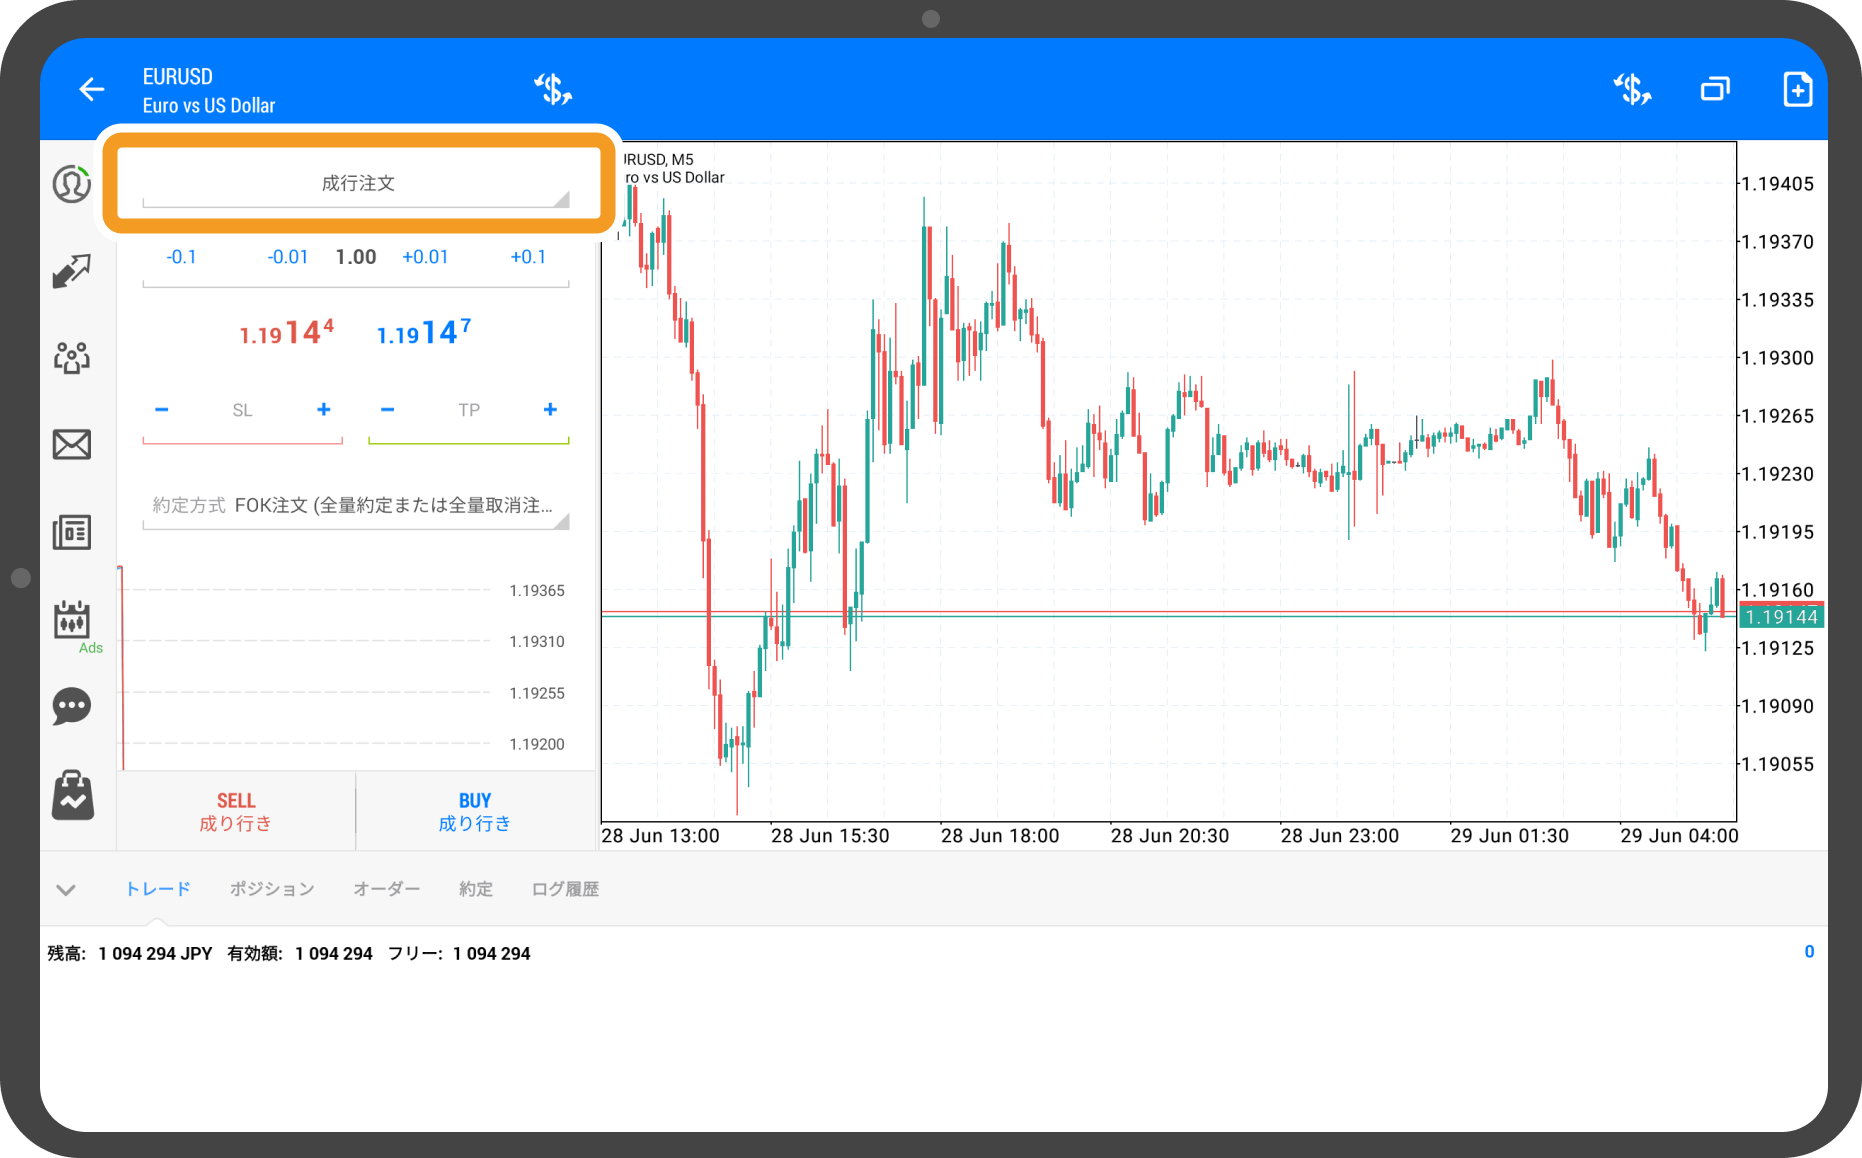Image resolution: width=1862 pixels, height=1158 pixels.
Task: Decrease the SL value with minus
Action: pos(162,410)
